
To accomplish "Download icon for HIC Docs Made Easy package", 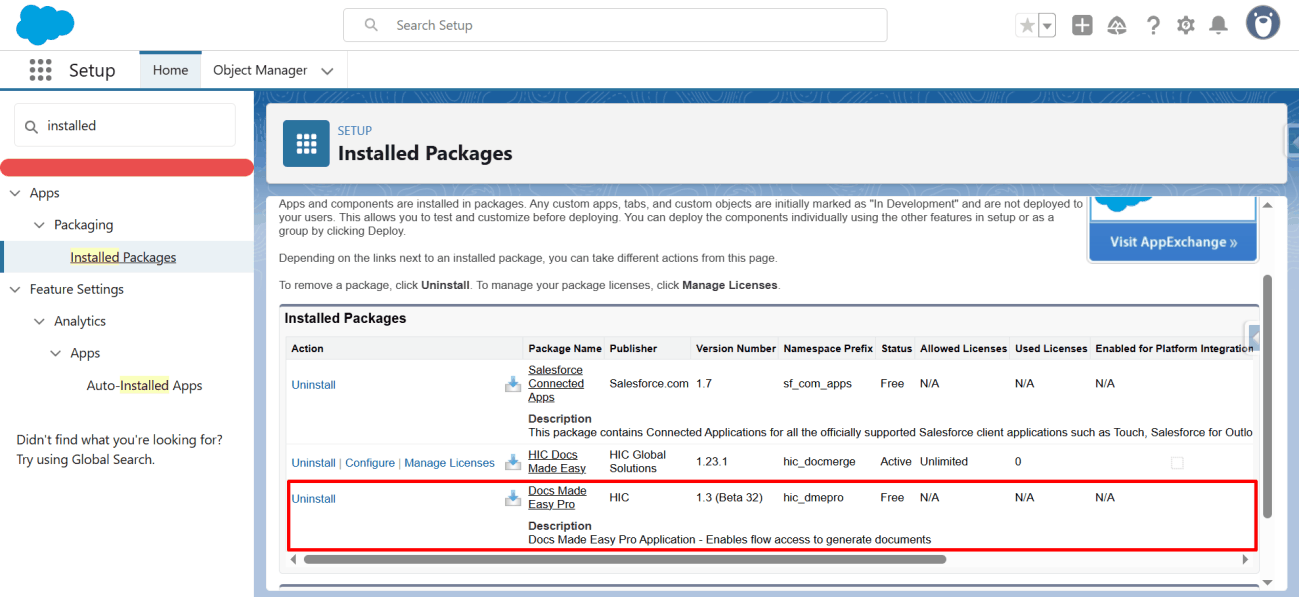I will click(x=513, y=462).
